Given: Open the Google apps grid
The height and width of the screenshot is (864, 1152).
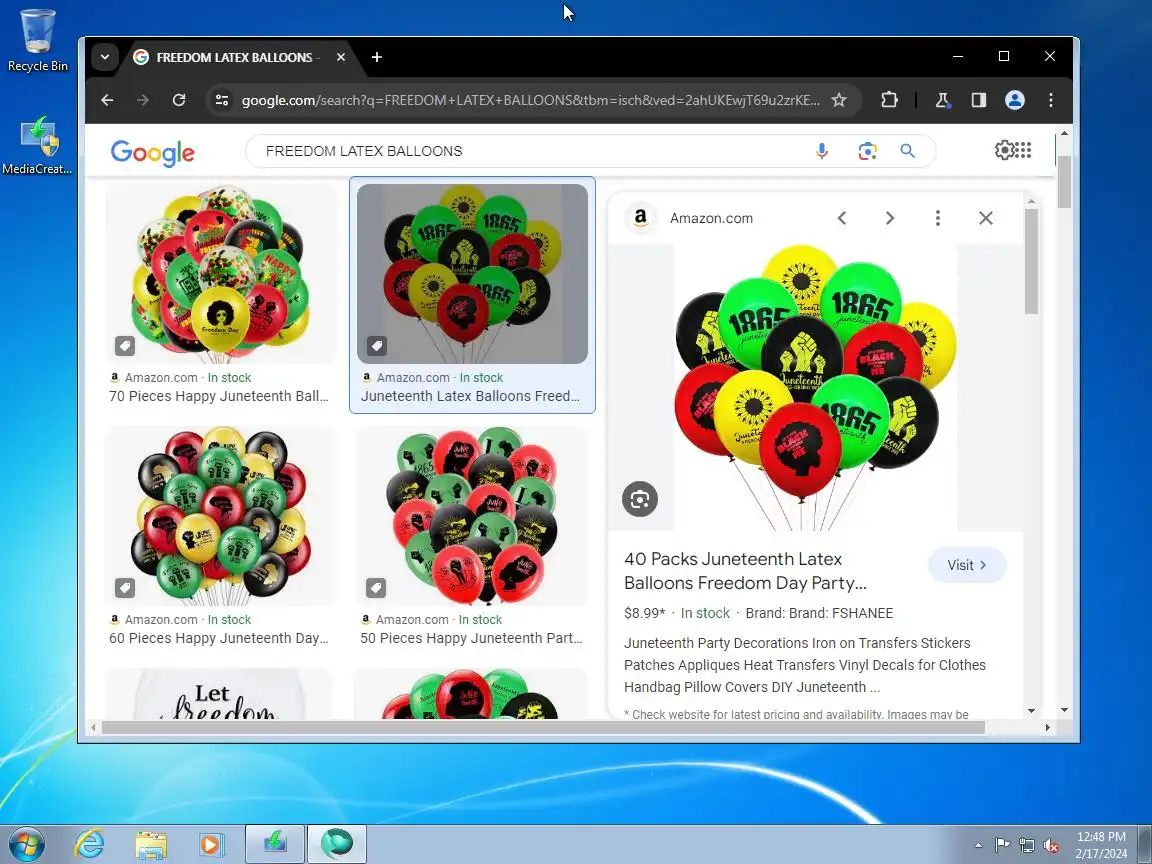Looking at the screenshot, I should tap(1023, 151).
